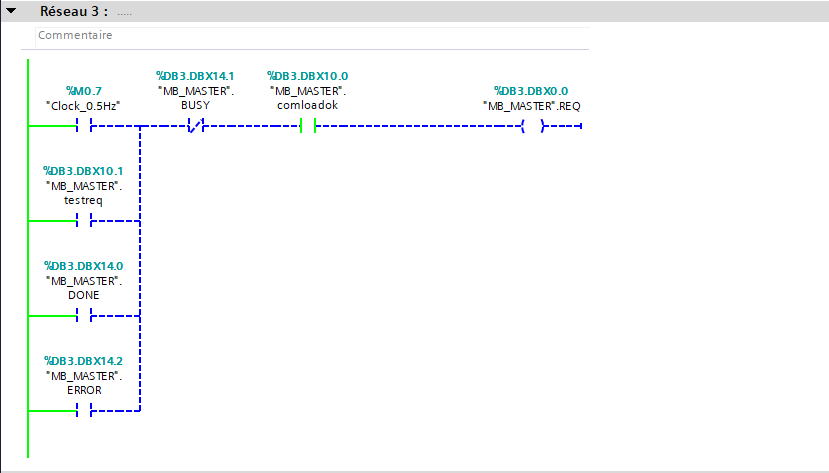
Task: Click the %DB3.DBX14.1 address above BUSY
Action: click(195, 76)
